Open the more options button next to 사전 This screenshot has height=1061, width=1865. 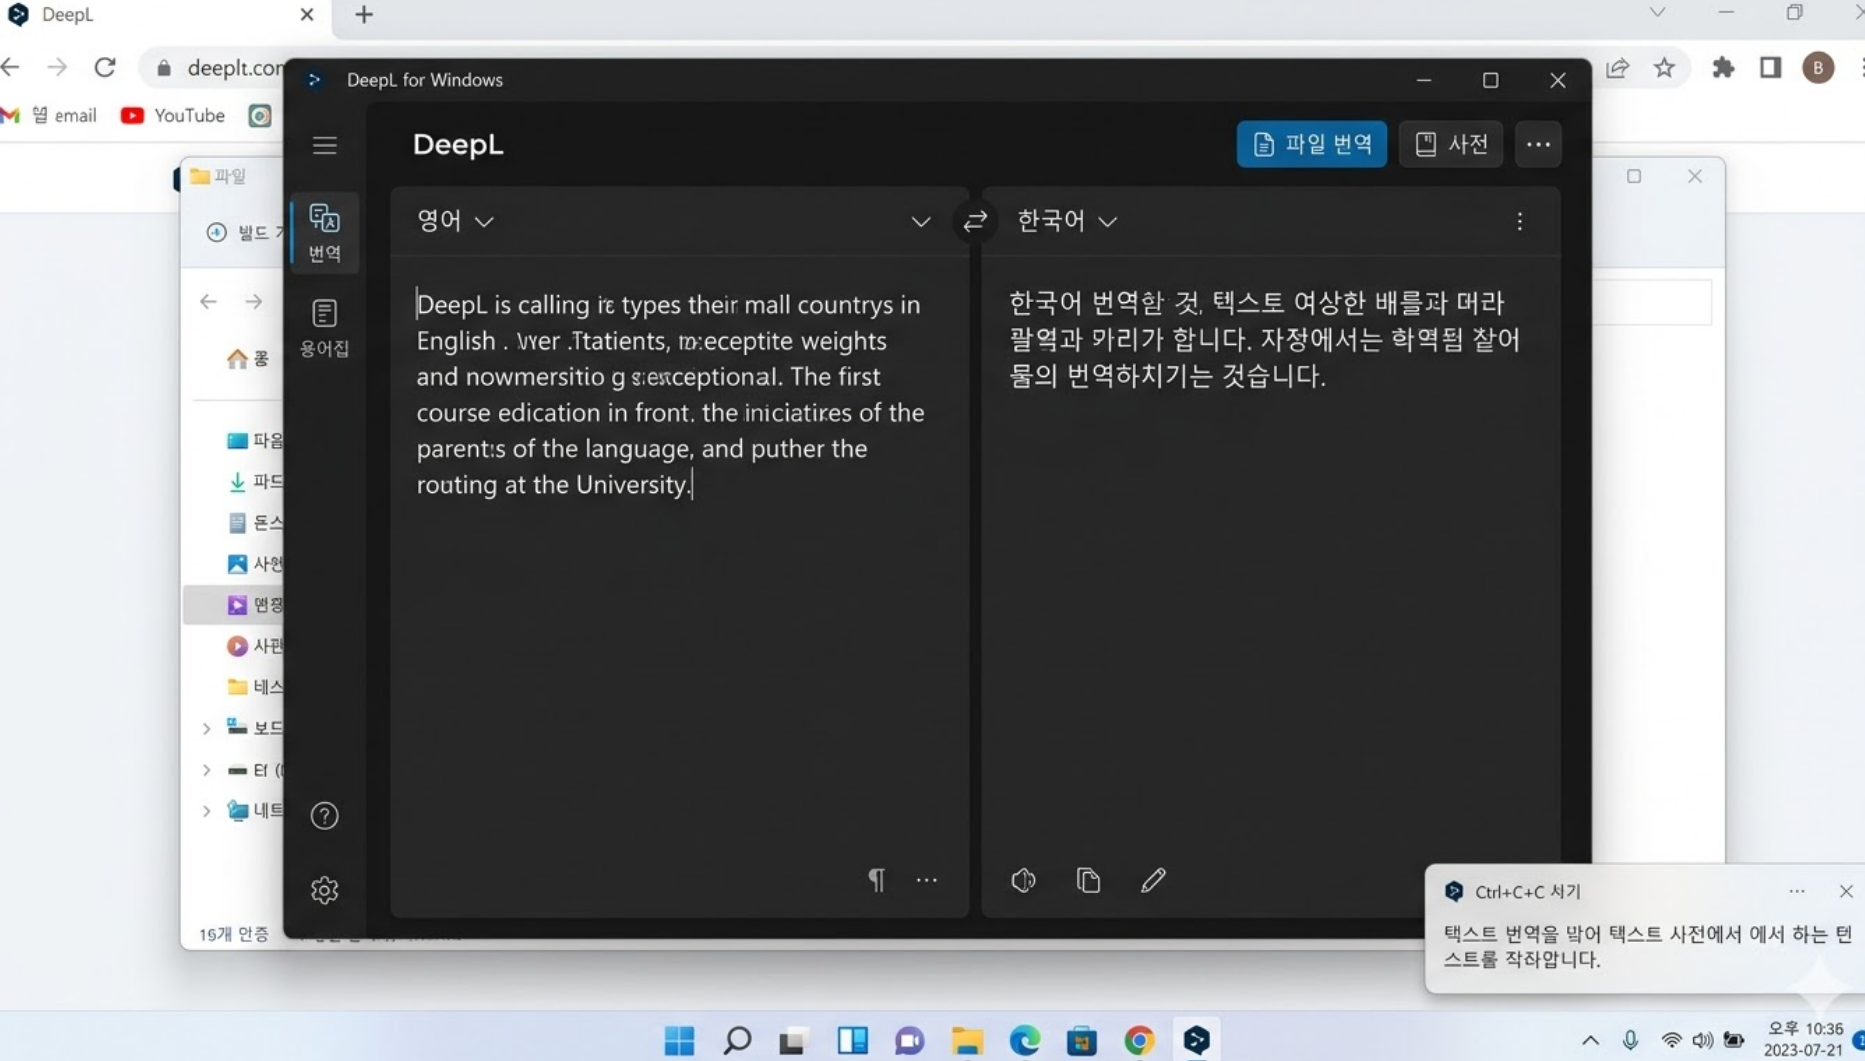[x=1538, y=144]
